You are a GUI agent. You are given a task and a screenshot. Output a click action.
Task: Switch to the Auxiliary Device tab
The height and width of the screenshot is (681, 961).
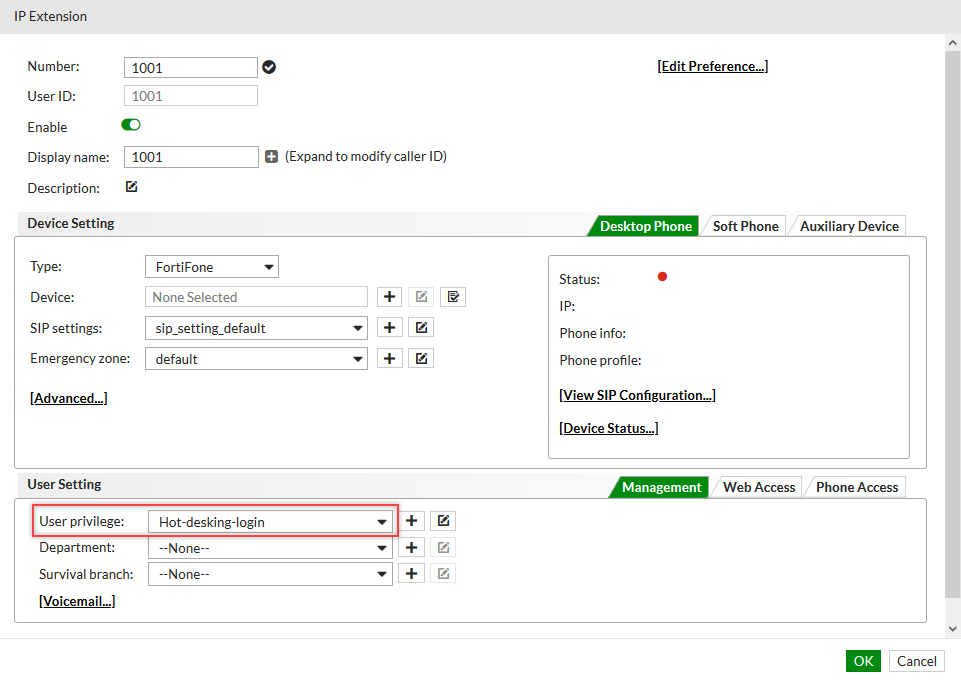(x=849, y=226)
